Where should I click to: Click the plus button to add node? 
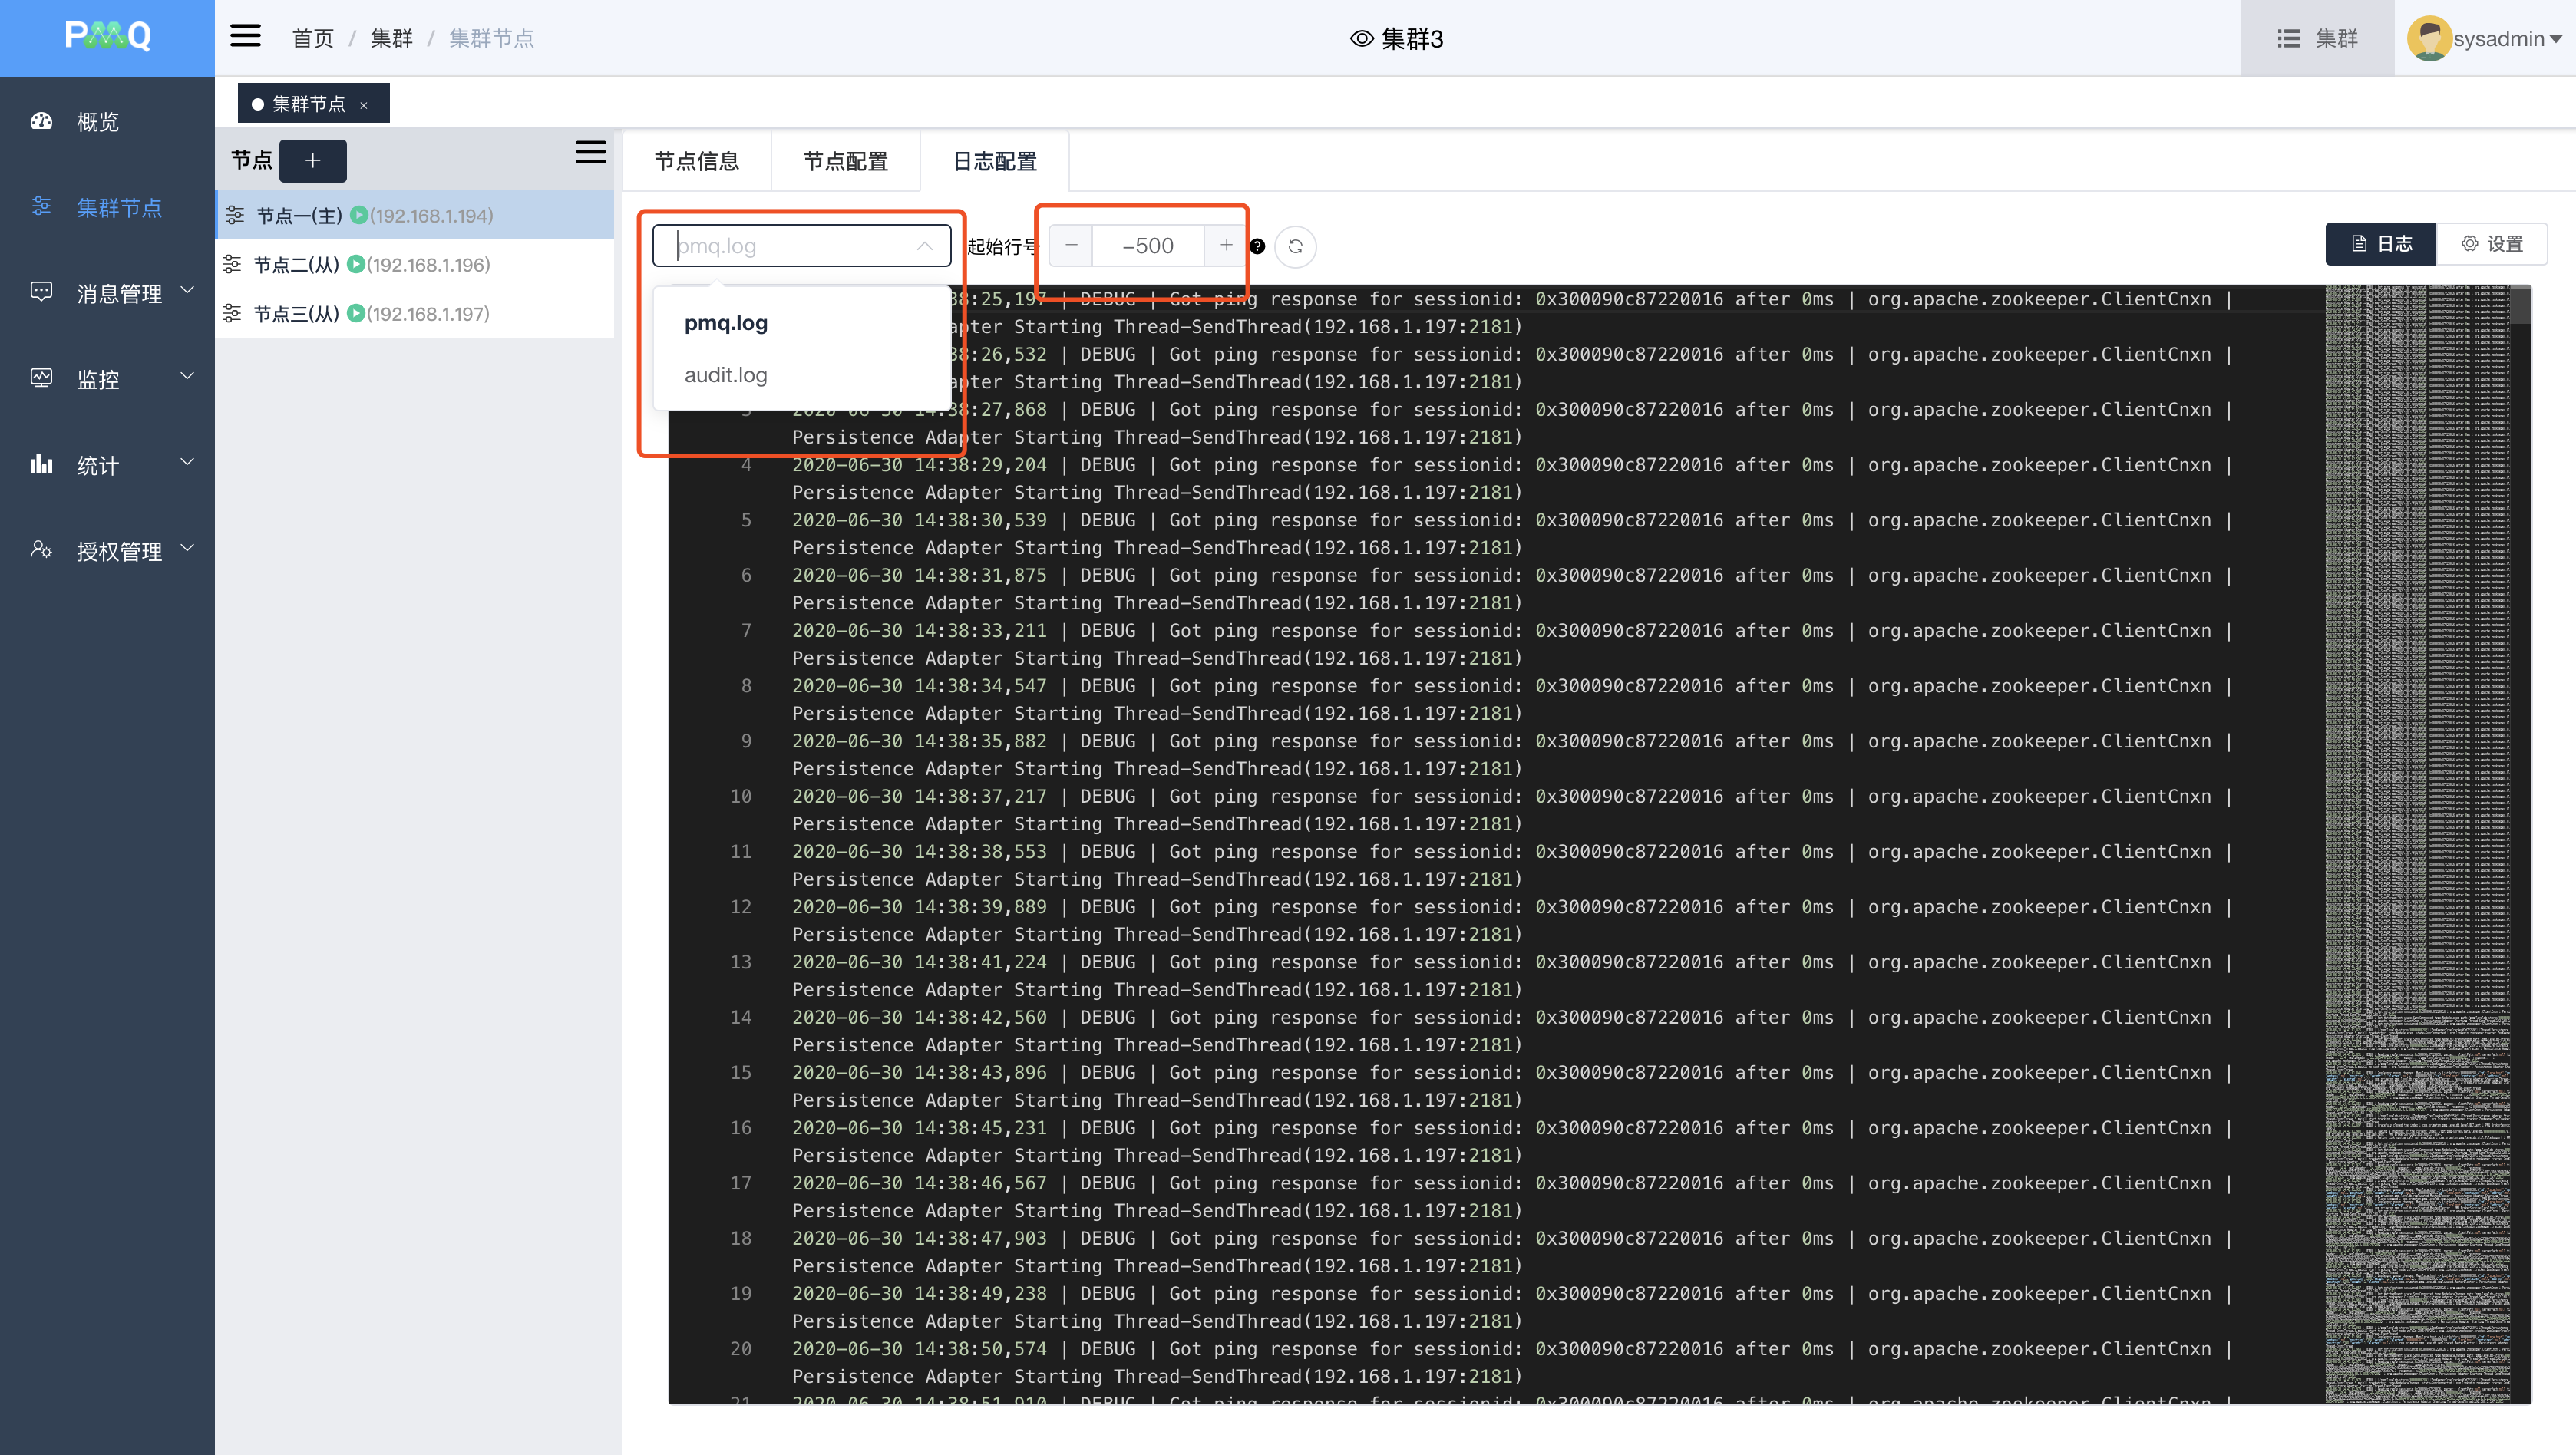click(x=313, y=160)
